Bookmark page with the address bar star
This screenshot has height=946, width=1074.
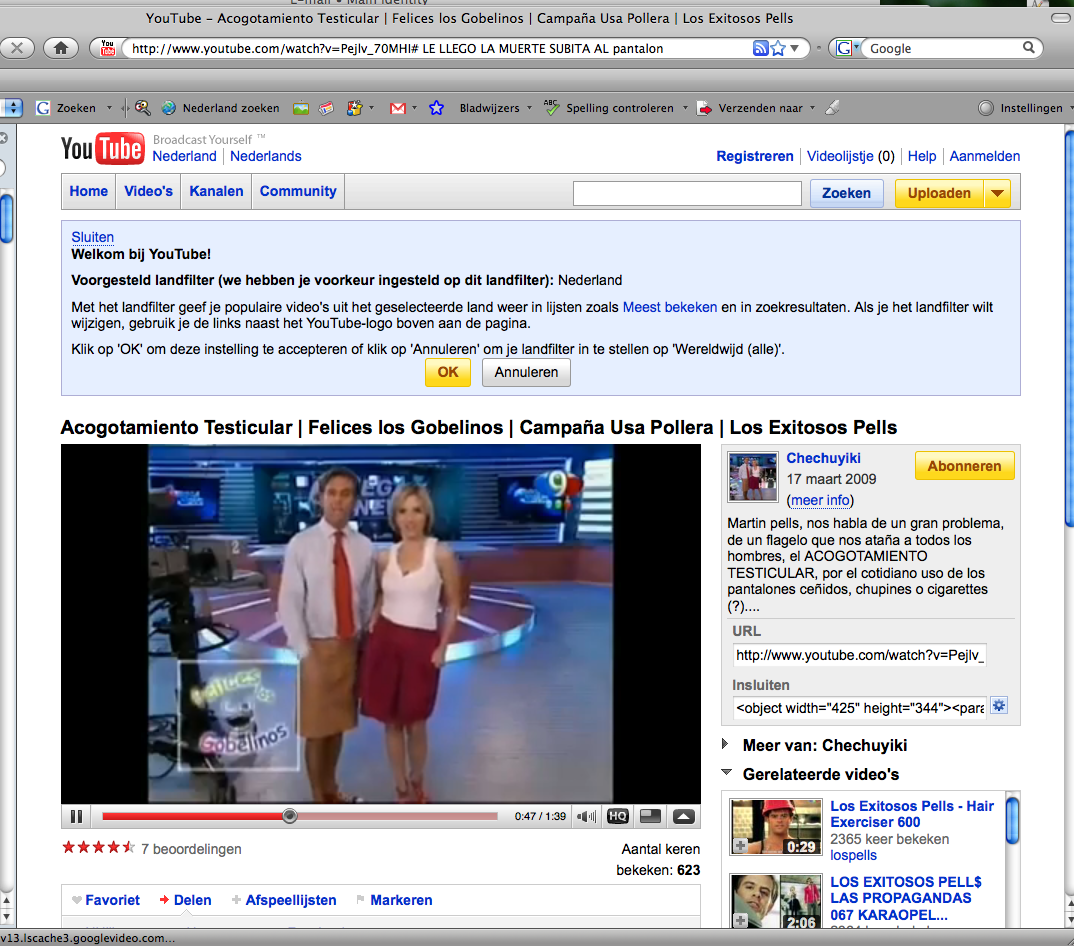point(777,48)
